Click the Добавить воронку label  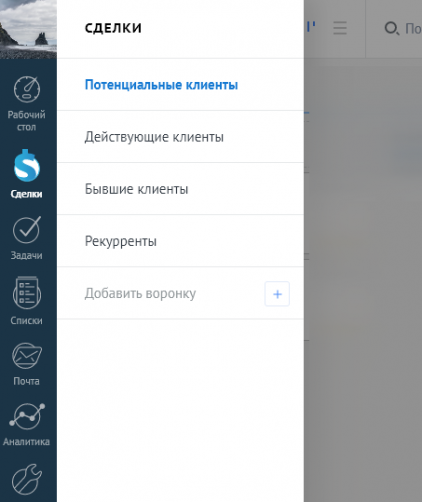(140, 293)
